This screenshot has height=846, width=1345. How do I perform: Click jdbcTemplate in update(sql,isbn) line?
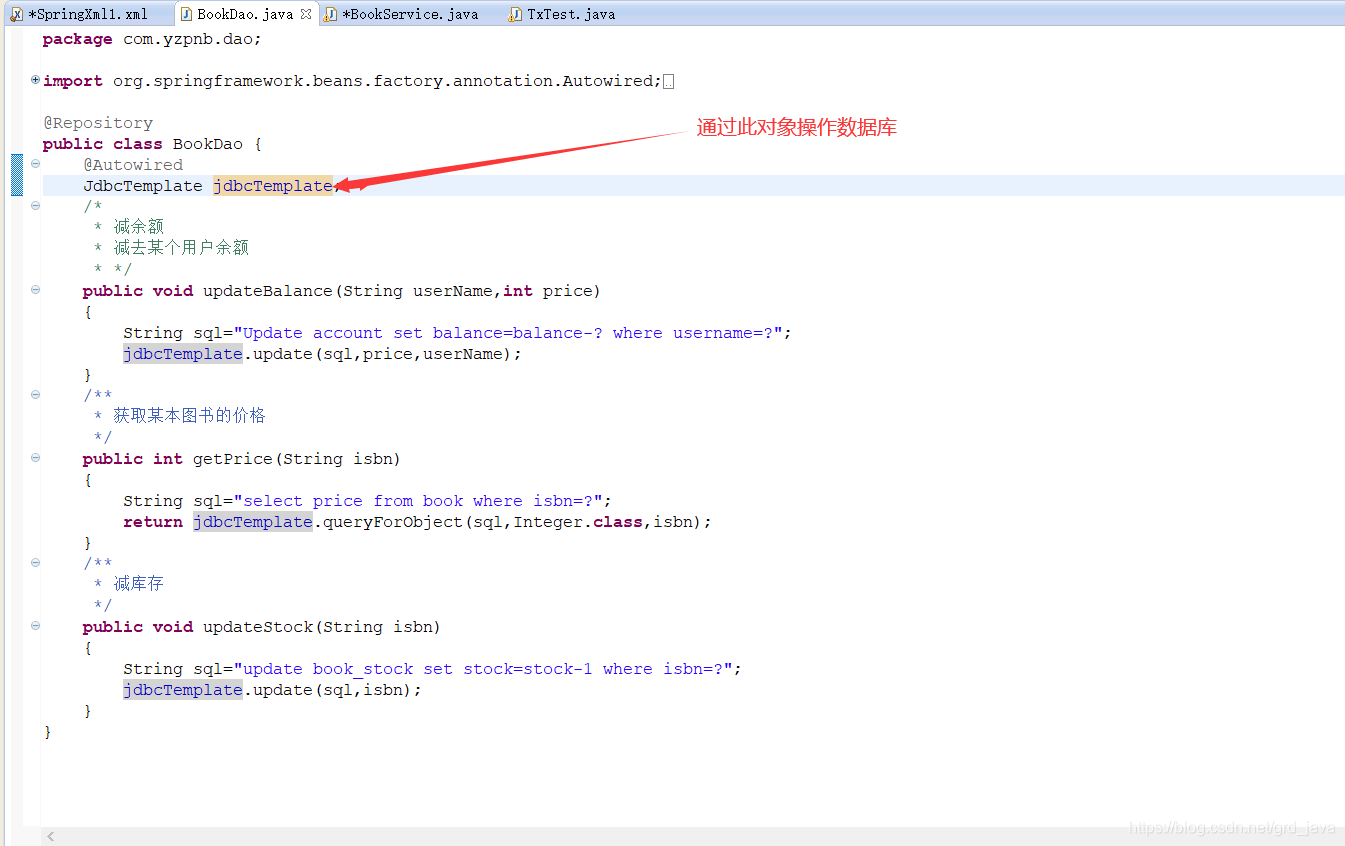click(183, 690)
